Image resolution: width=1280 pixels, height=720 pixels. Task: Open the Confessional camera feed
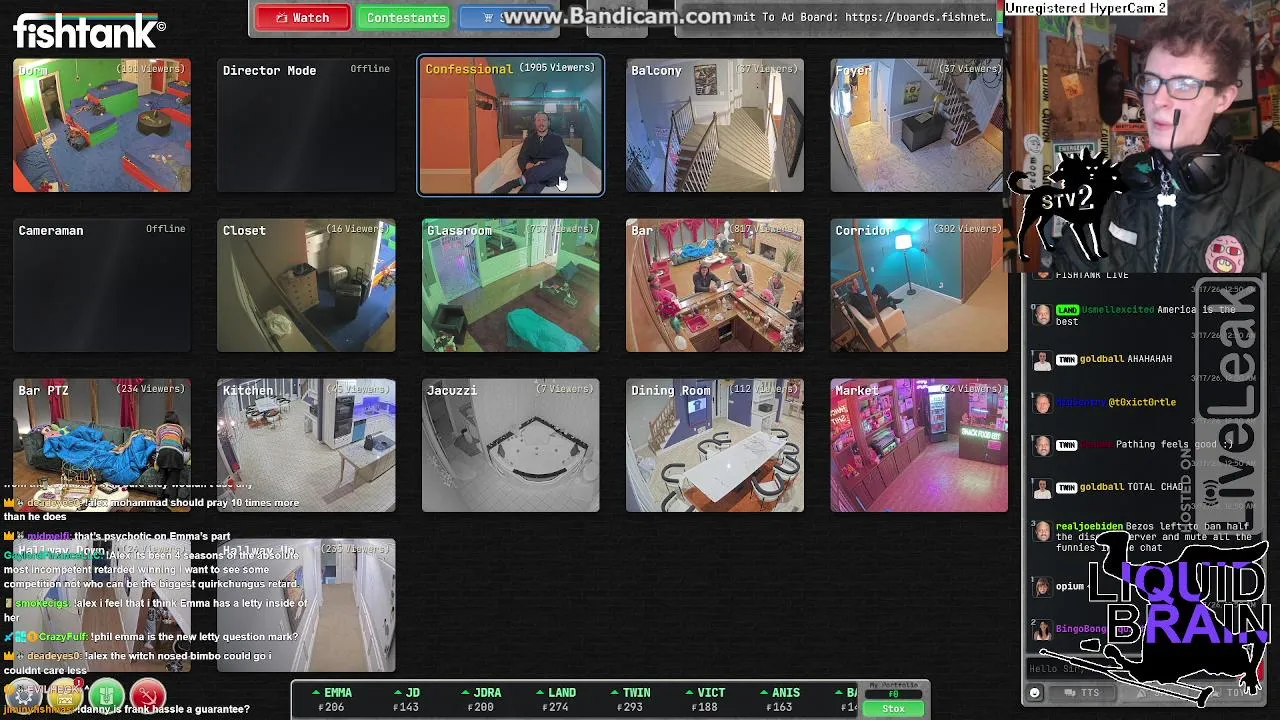(x=510, y=125)
